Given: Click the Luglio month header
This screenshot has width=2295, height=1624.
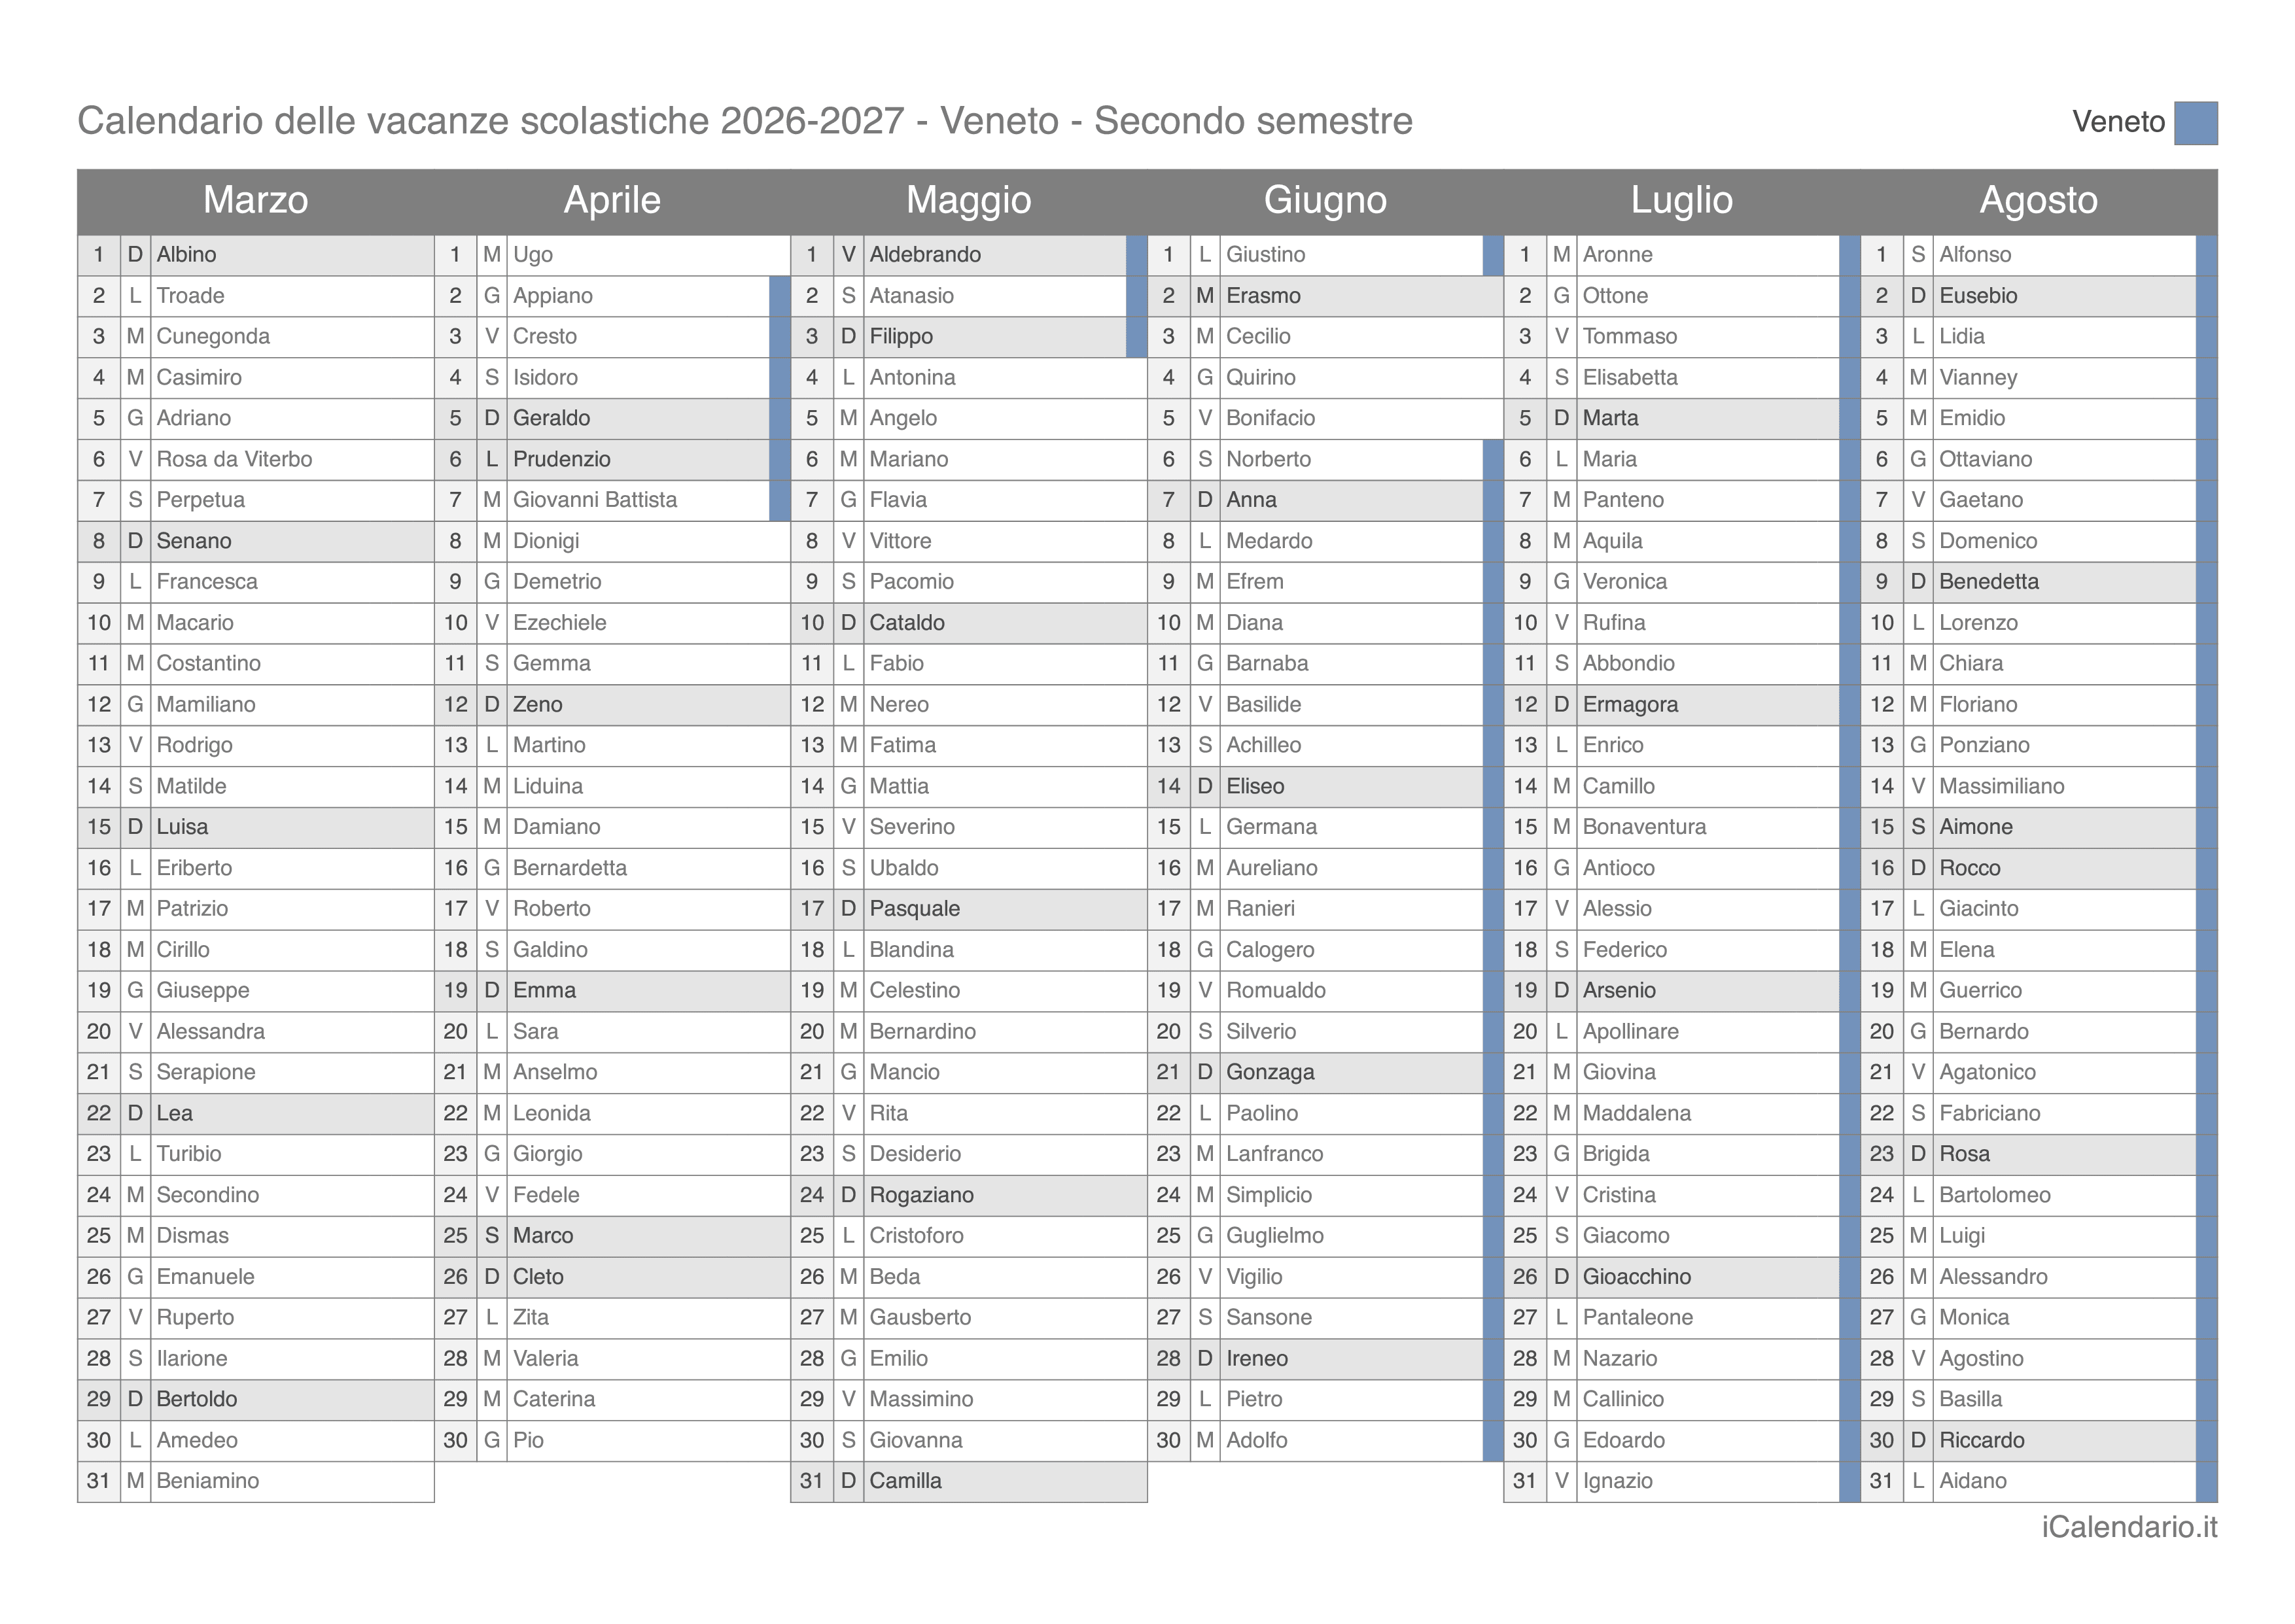Looking at the screenshot, I should [x=1681, y=200].
